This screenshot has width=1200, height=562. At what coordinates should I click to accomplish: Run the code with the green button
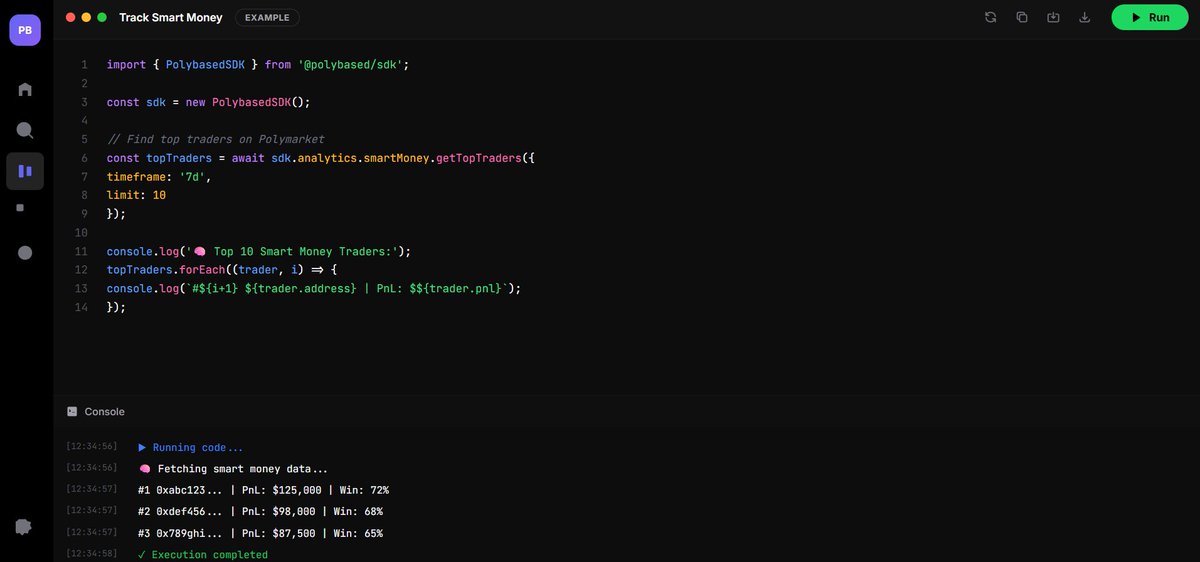pos(1149,17)
